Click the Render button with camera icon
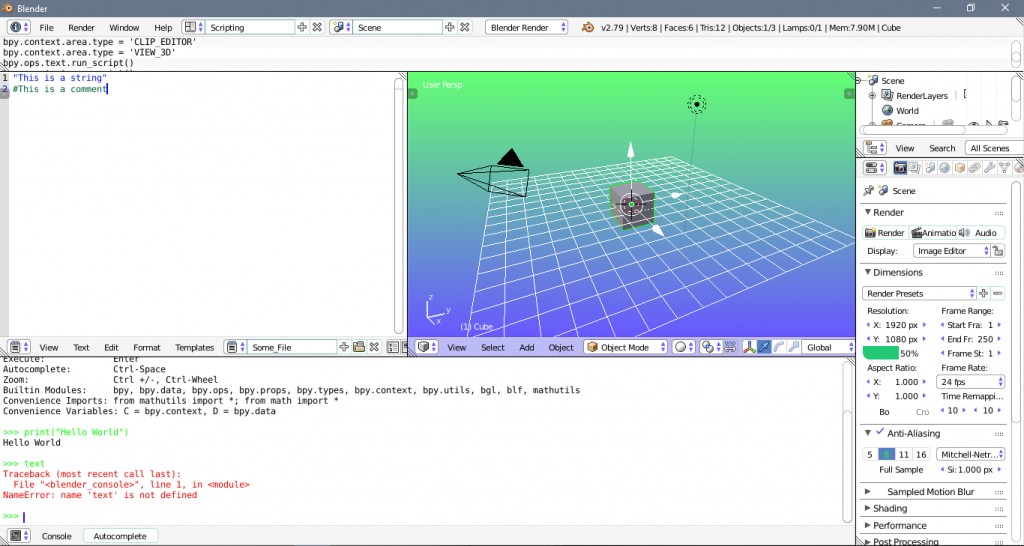Screen dimensions: 1024x546 click(x=885, y=232)
